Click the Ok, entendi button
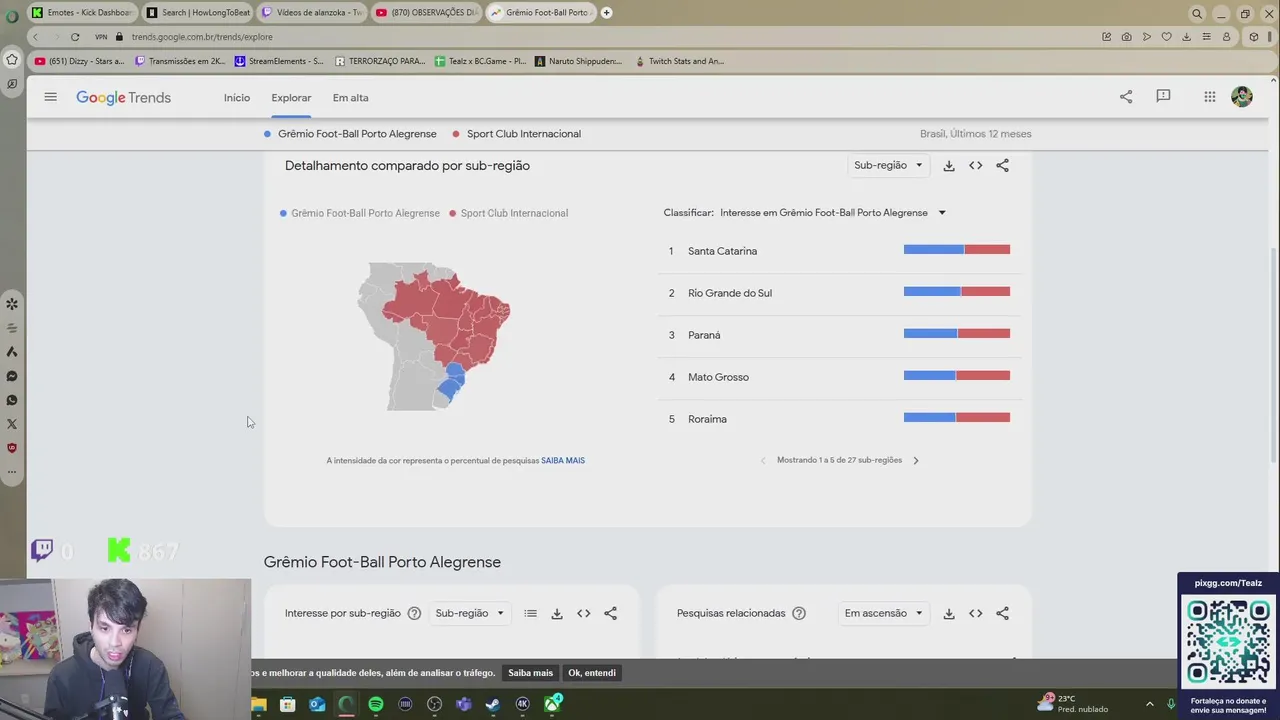Image resolution: width=1280 pixels, height=720 pixels. 592,673
